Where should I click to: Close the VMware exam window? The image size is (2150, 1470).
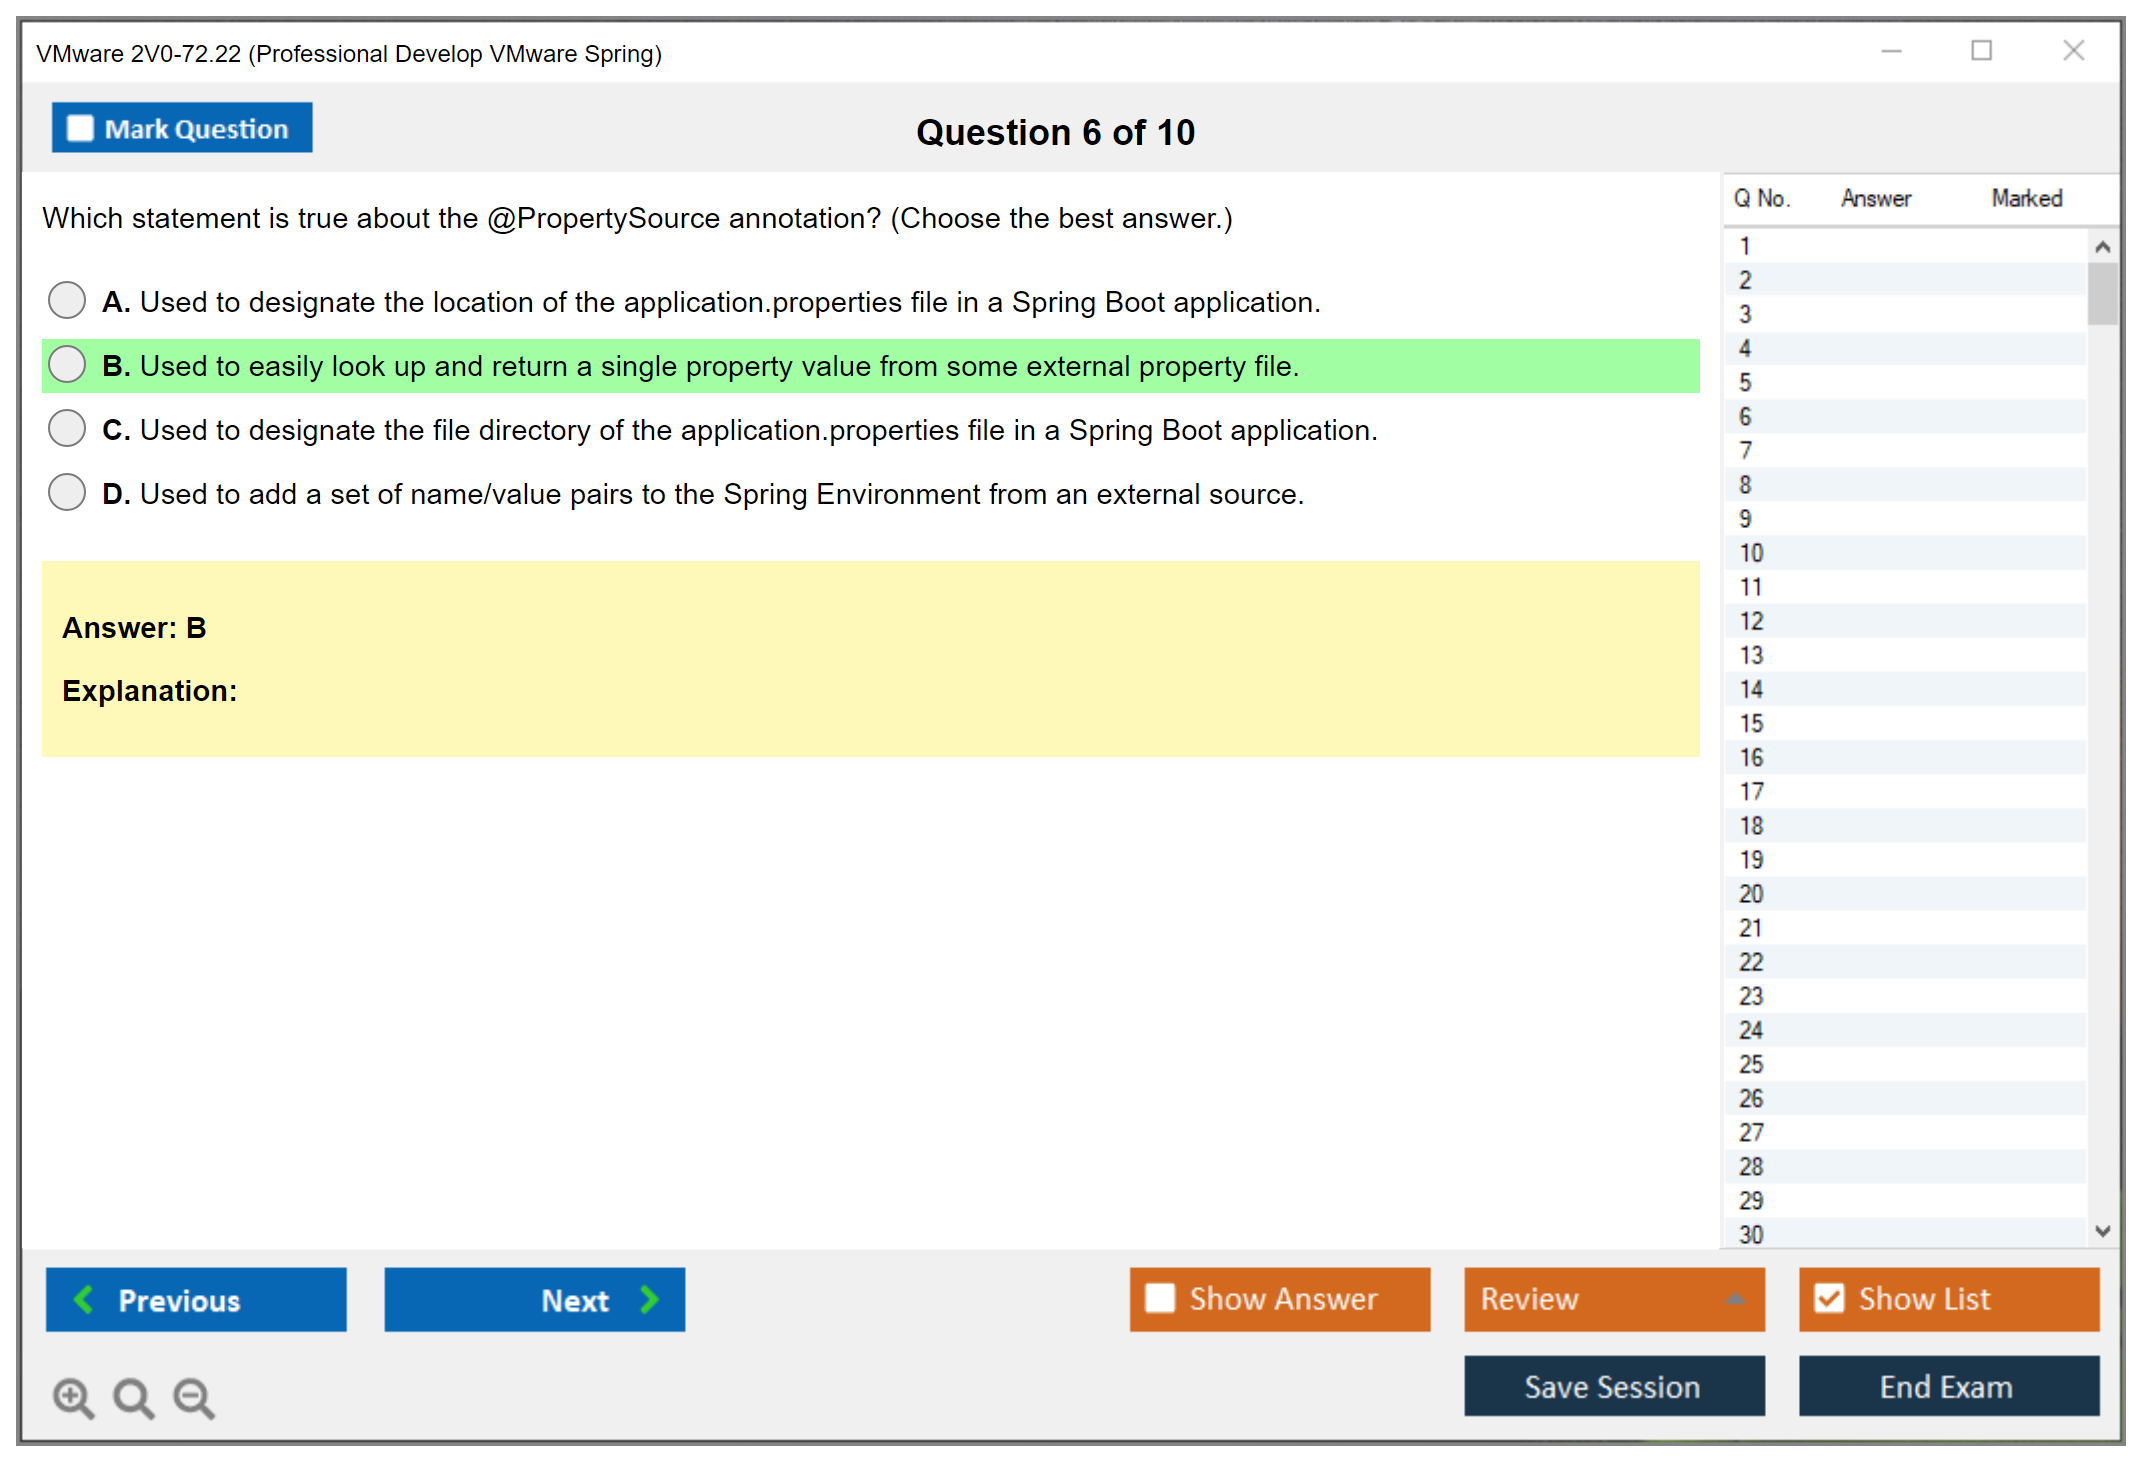(2073, 51)
